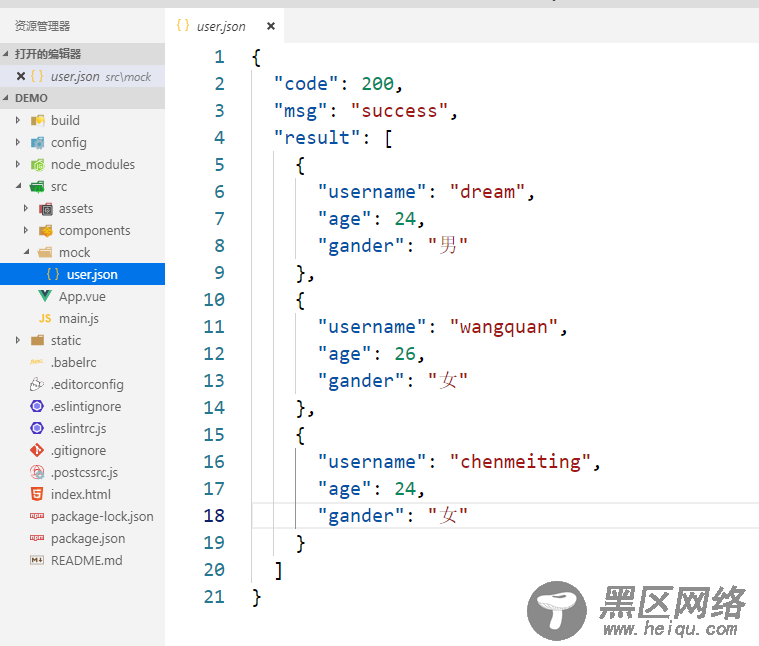The image size is (759, 646).
Task: Select the user.json editor tab
Action: 225,26
